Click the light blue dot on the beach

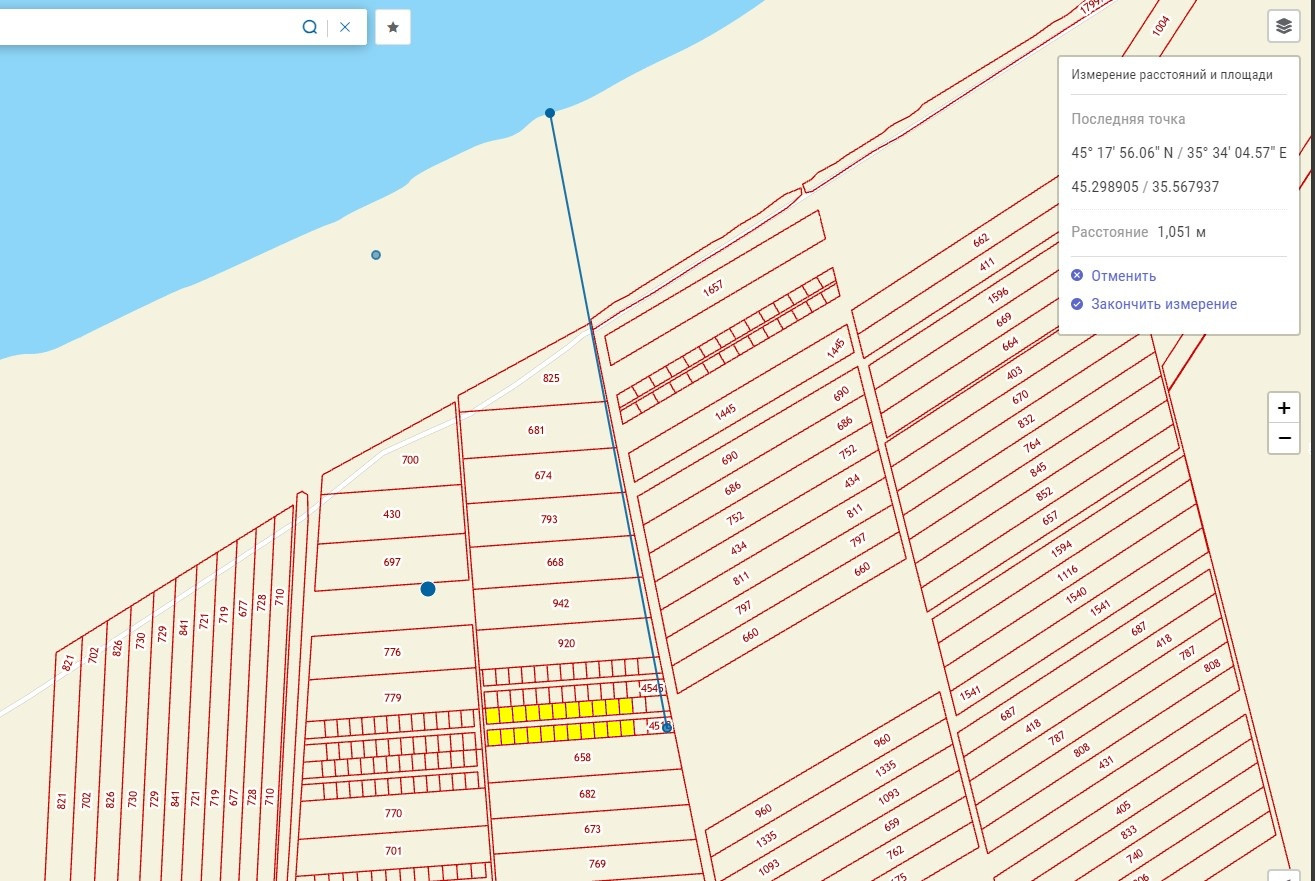point(376,255)
